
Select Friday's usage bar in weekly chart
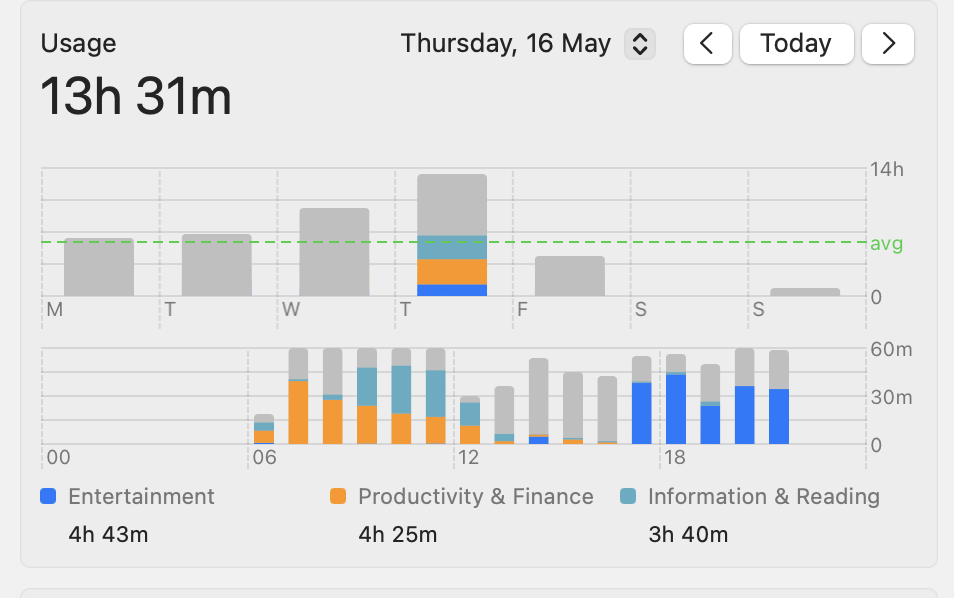click(x=570, y=276)
